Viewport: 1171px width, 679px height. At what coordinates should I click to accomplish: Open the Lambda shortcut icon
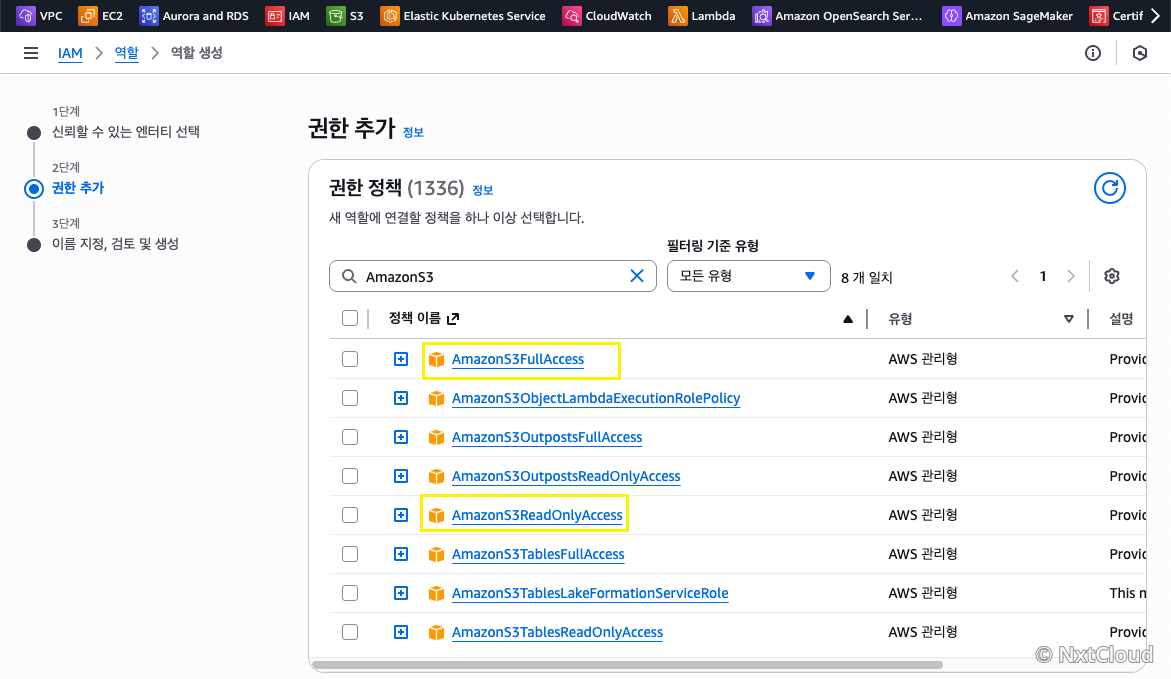tap(677, 16)
